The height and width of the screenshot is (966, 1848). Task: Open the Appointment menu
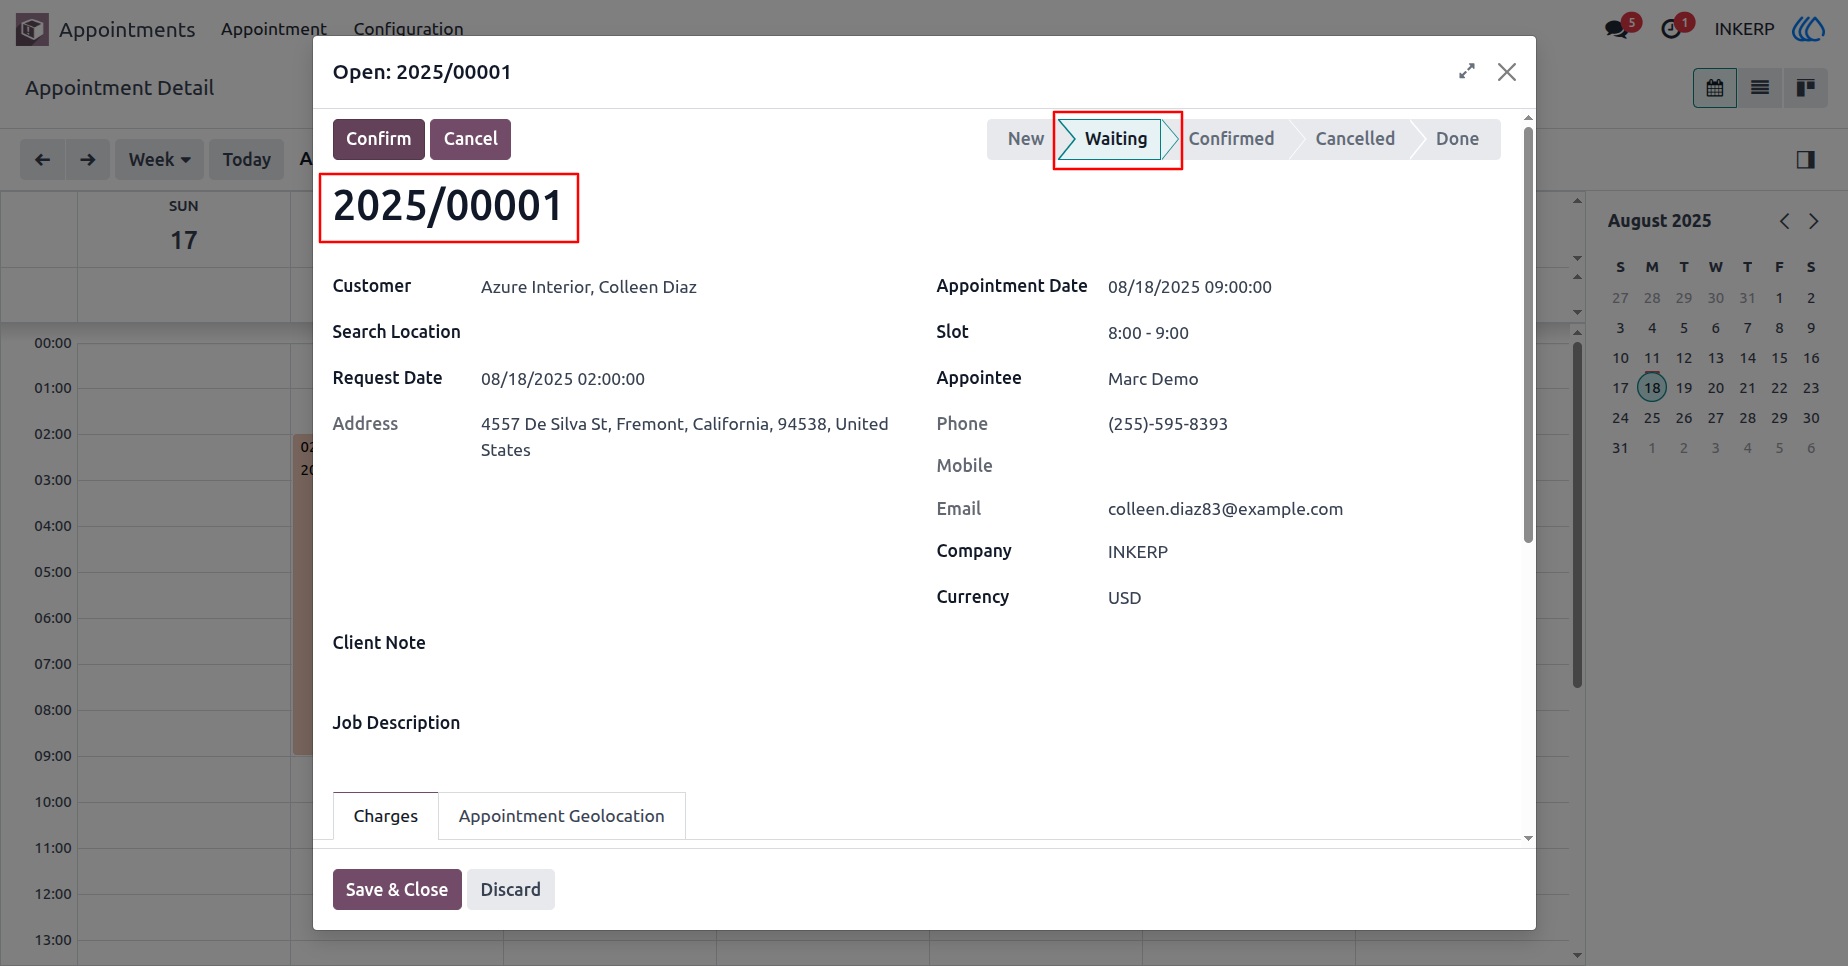pyautogui.click(x=273, y=29)
